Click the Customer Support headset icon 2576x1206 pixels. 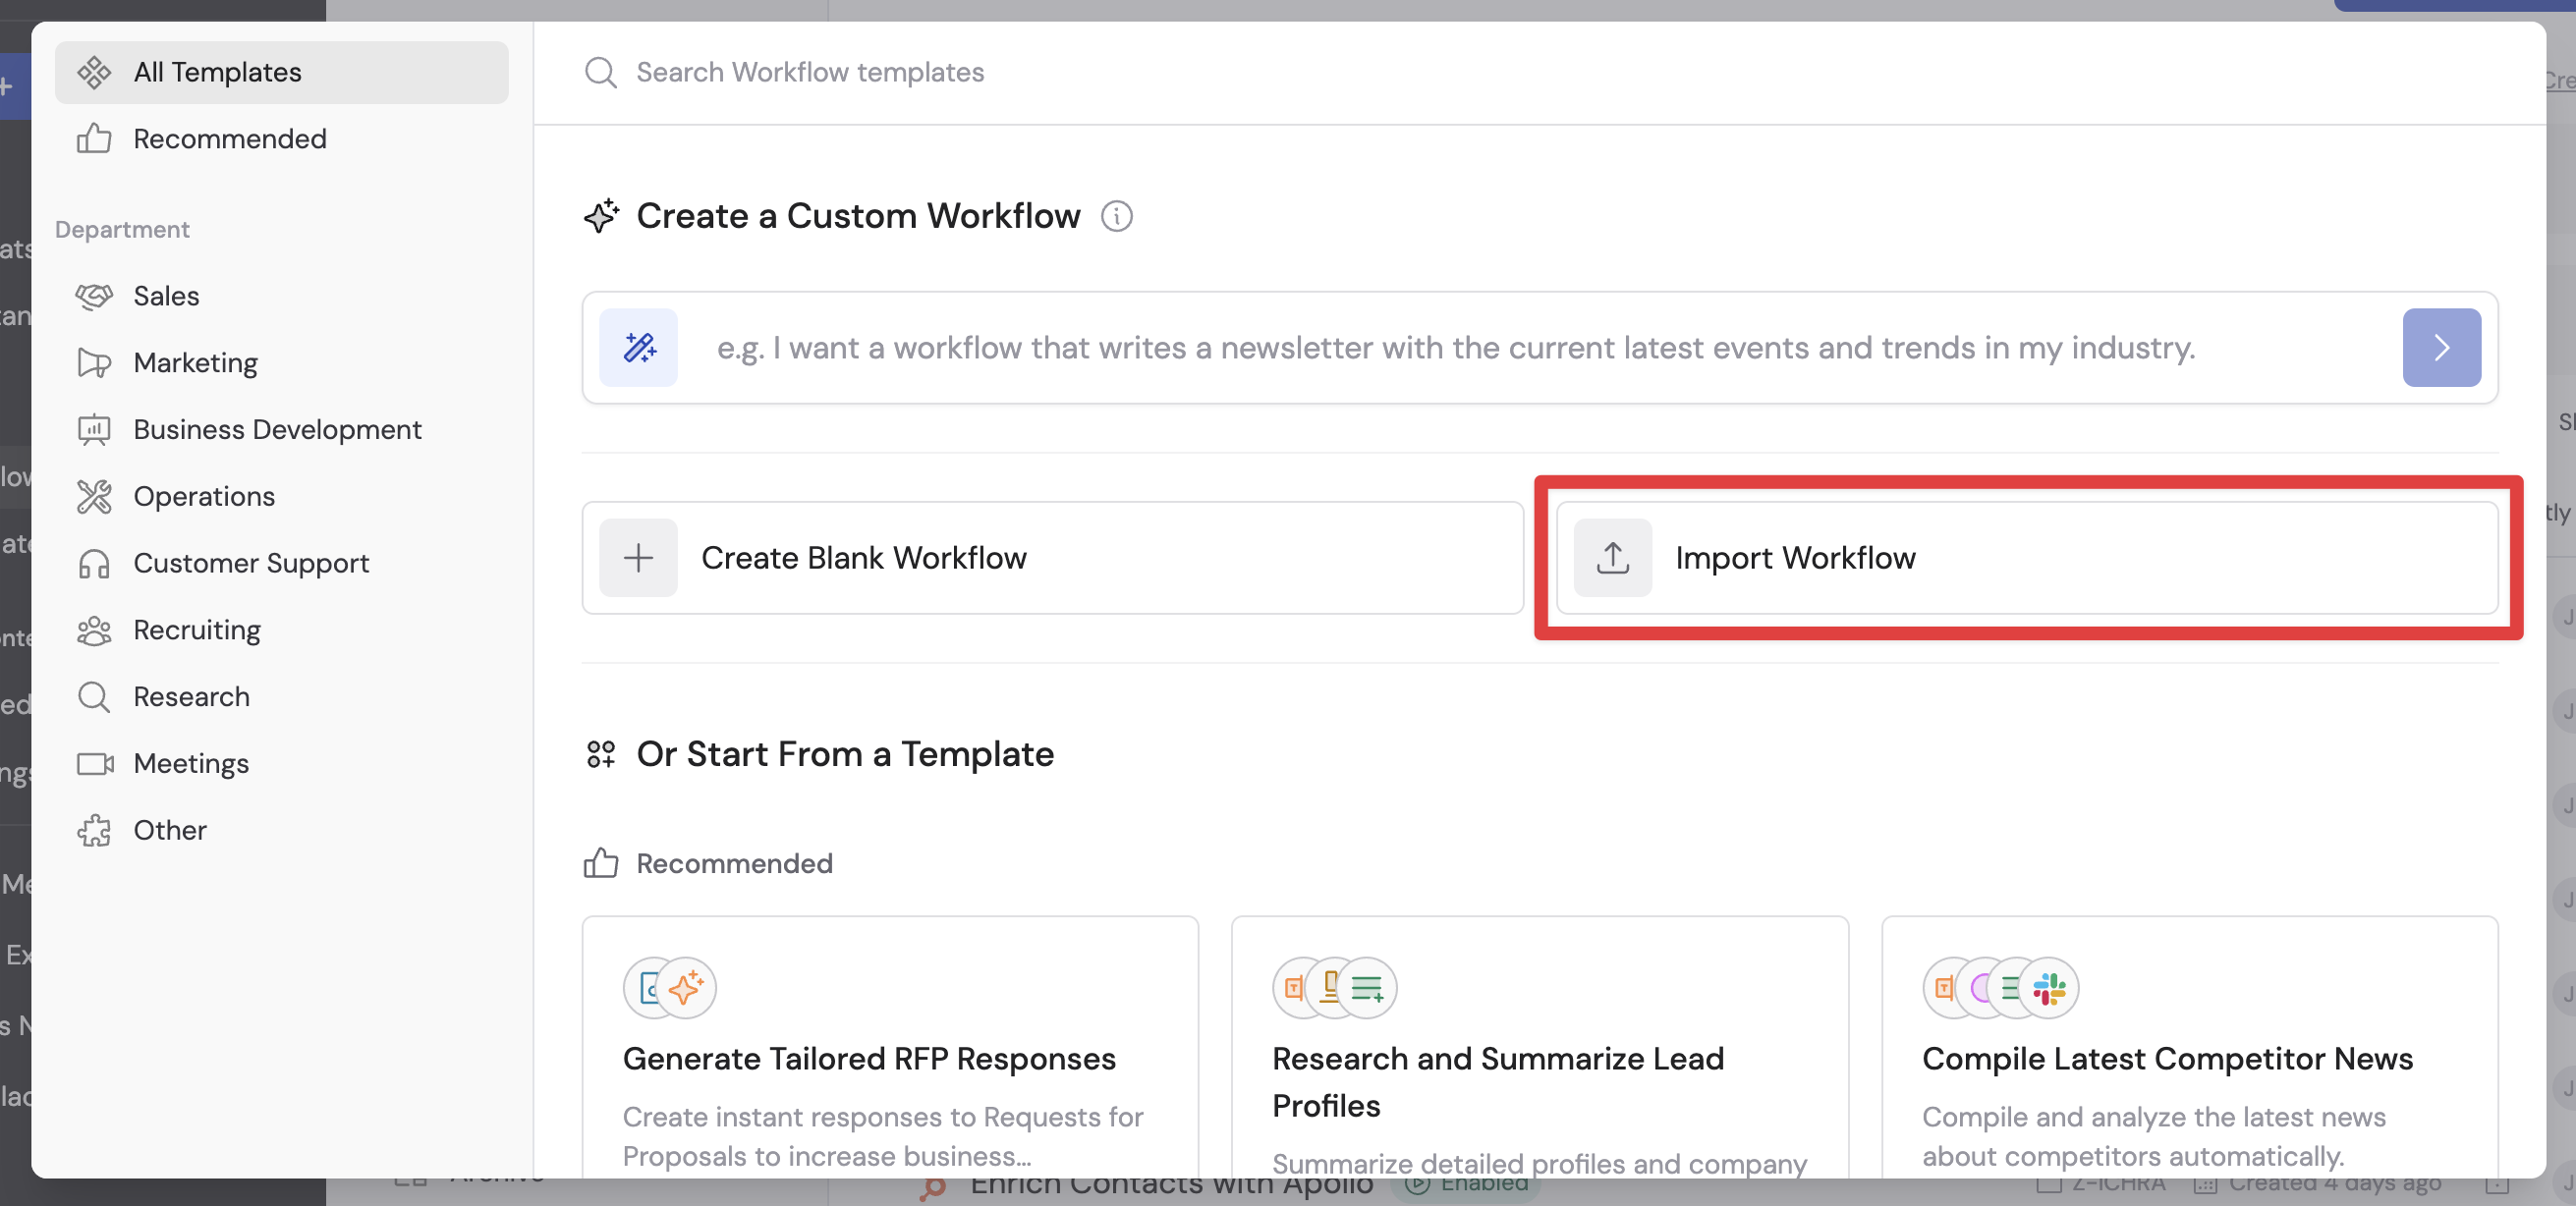(x=94, y=563)
